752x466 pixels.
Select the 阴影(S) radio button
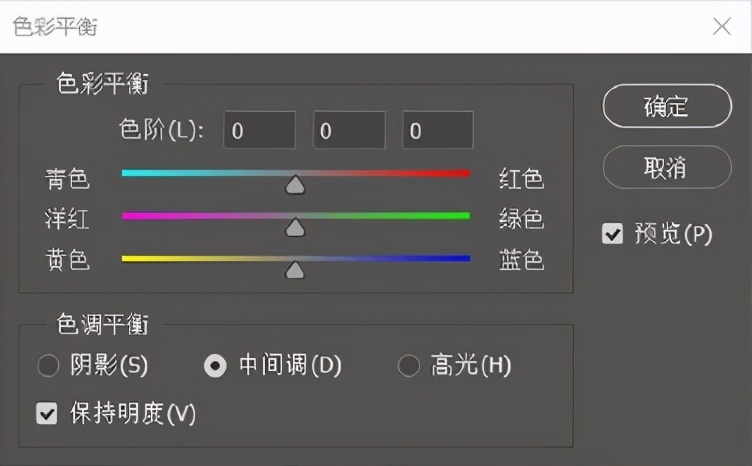pos(48,366)
